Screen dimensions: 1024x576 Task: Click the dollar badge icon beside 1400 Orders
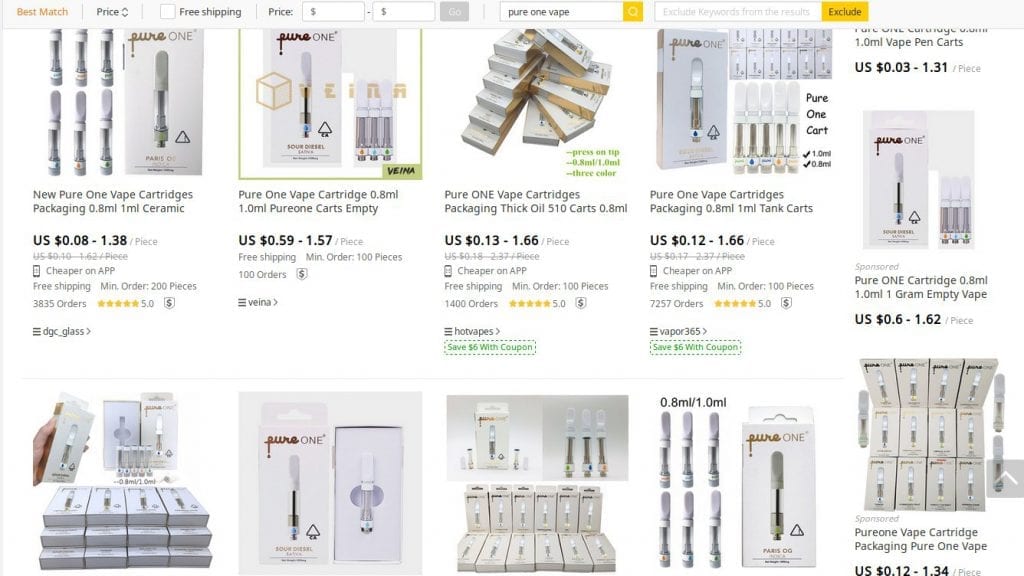pyautogui.click(x=580, y=304)
